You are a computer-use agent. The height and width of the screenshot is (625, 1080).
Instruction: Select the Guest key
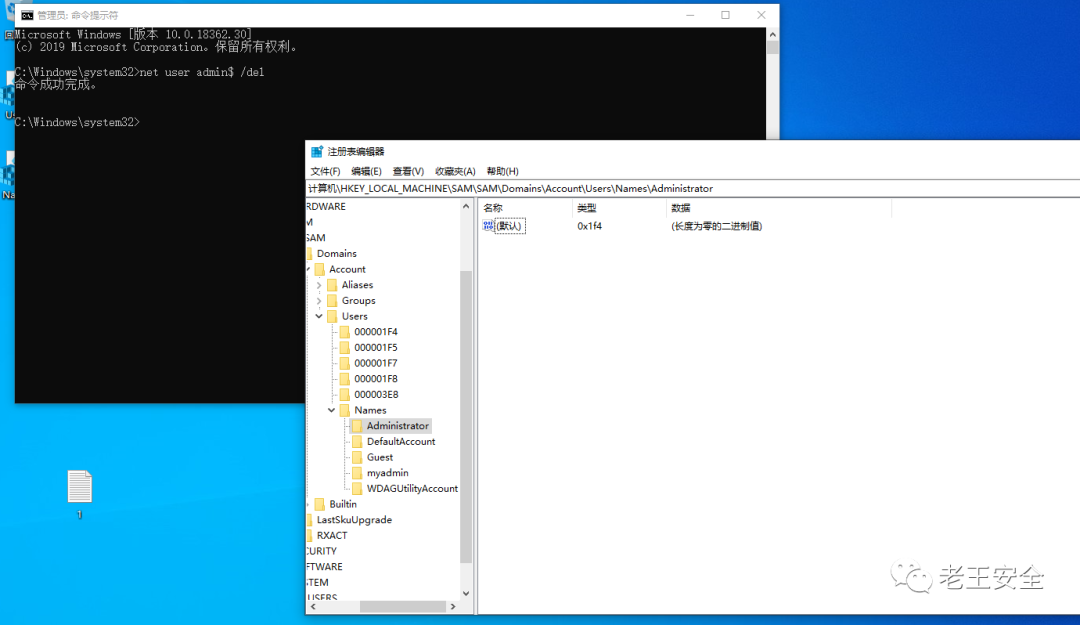click(380, 458)
